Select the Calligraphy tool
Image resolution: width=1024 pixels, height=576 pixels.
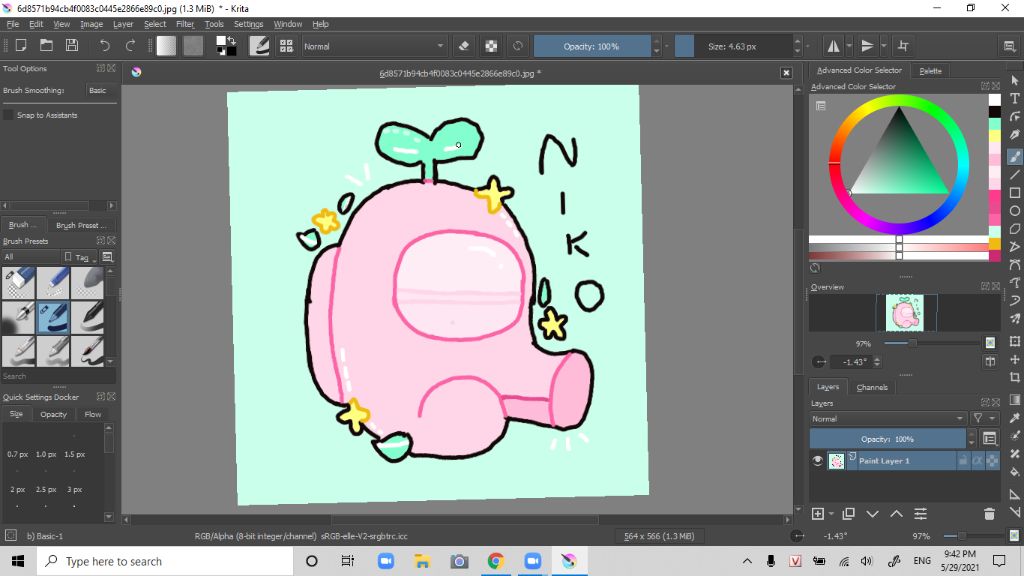pos(1014,135)
